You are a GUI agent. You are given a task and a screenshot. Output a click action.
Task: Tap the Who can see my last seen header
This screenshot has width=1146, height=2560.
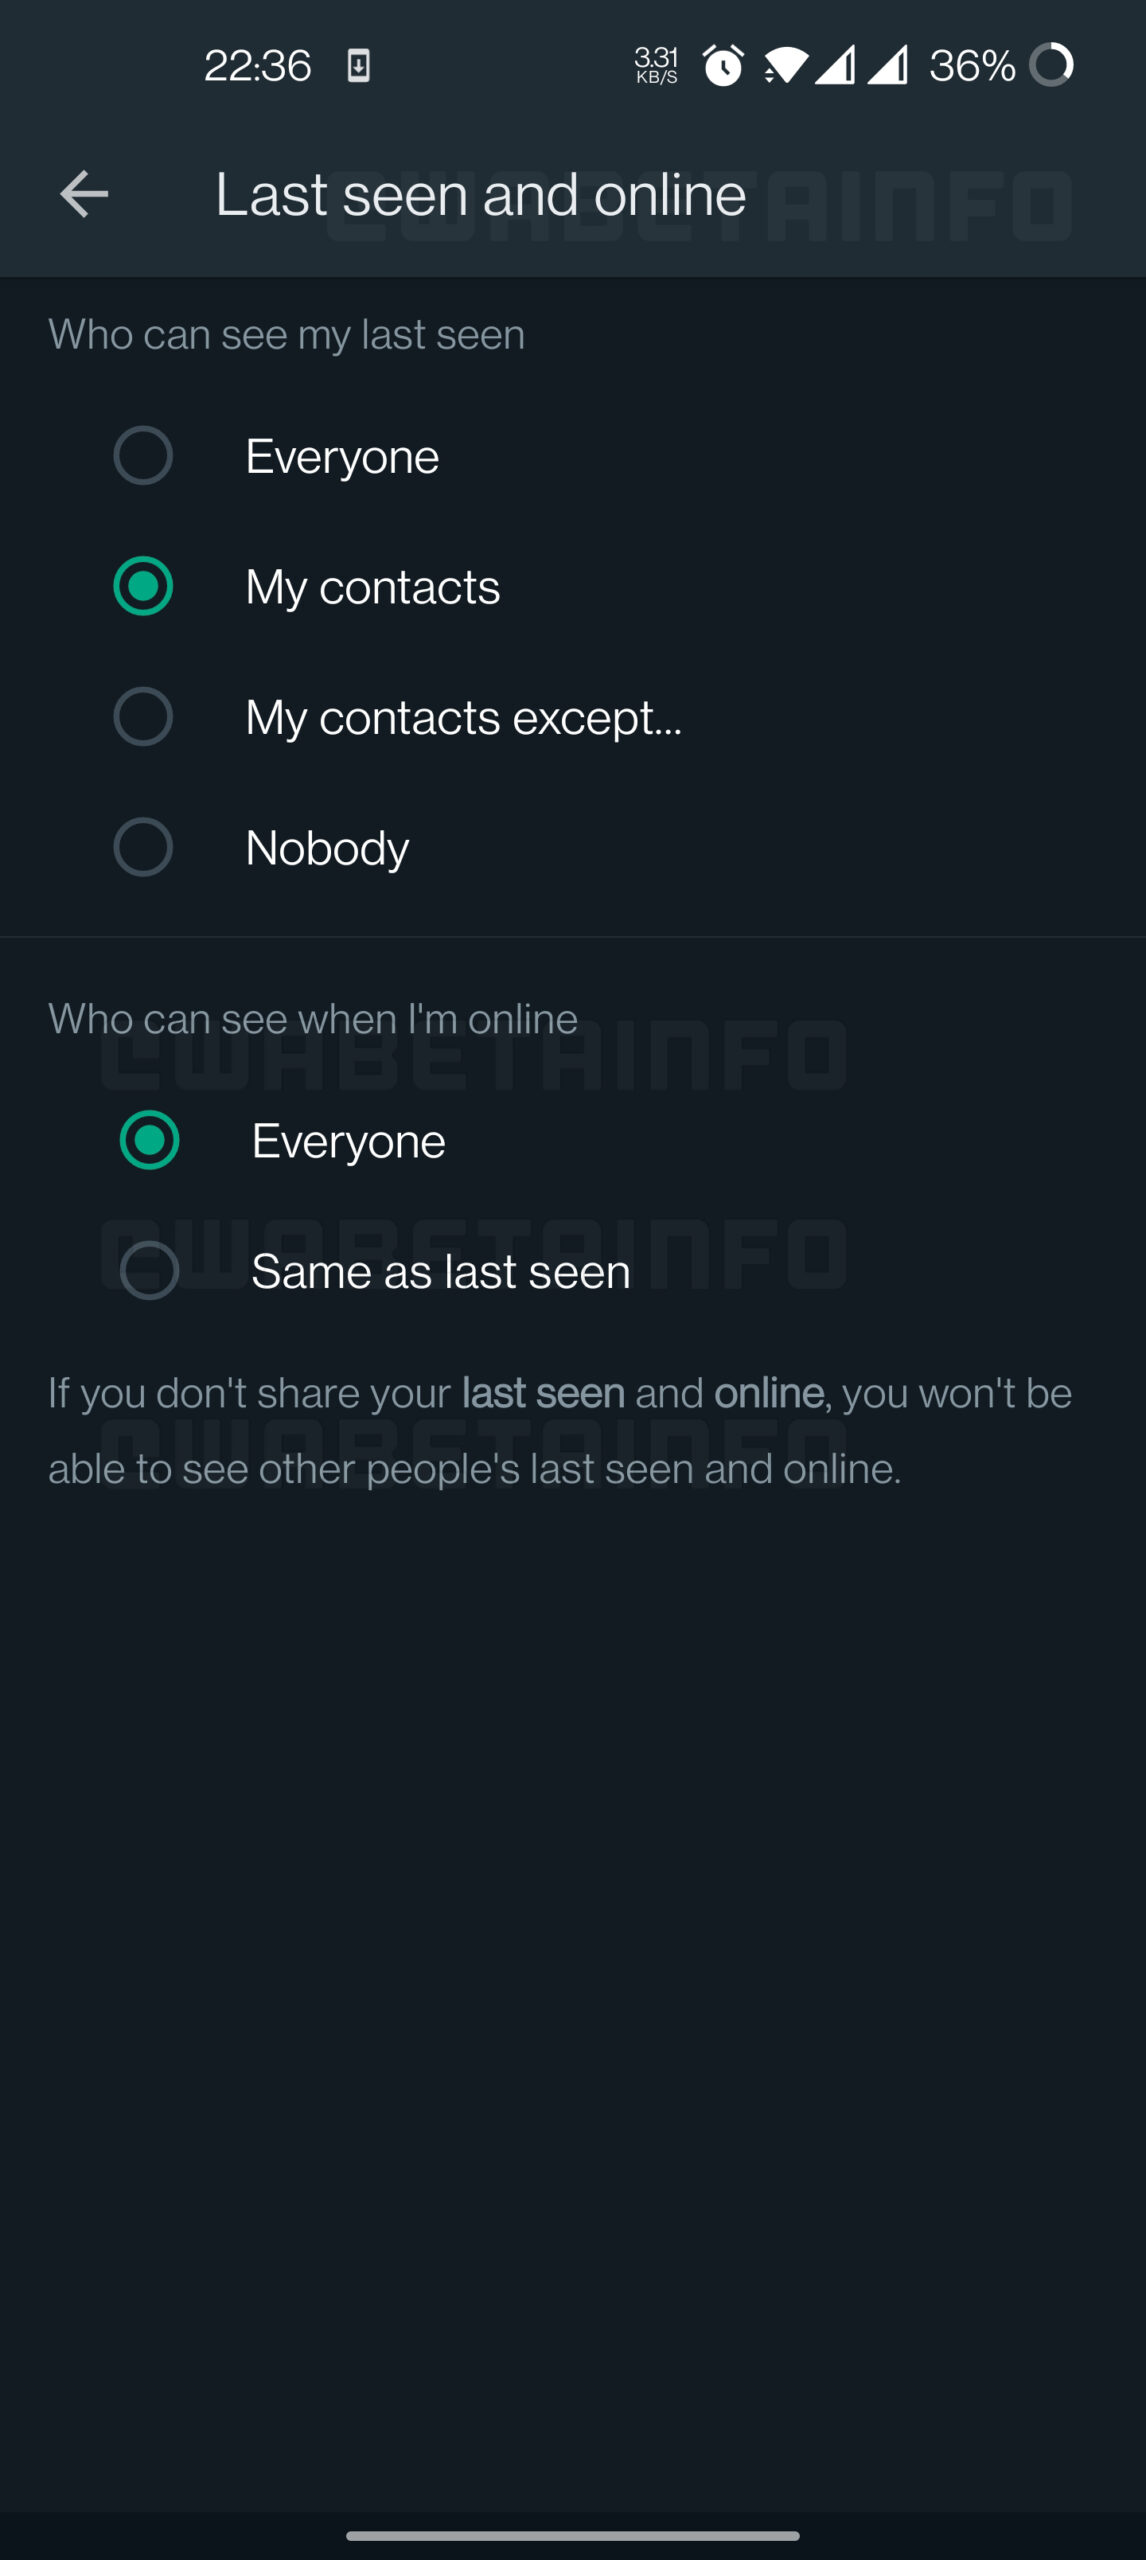[286, 335]
